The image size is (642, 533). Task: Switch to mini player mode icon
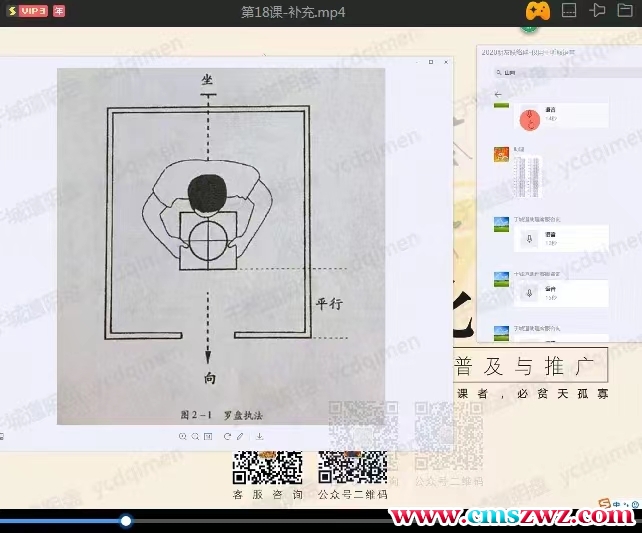click(x=568, y=11)
